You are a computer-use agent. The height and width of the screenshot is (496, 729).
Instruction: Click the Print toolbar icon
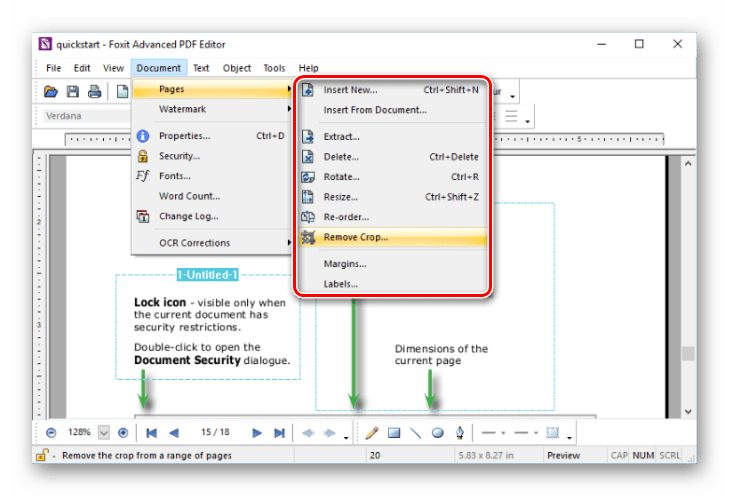pyautogui.click(x=94, y=92)
